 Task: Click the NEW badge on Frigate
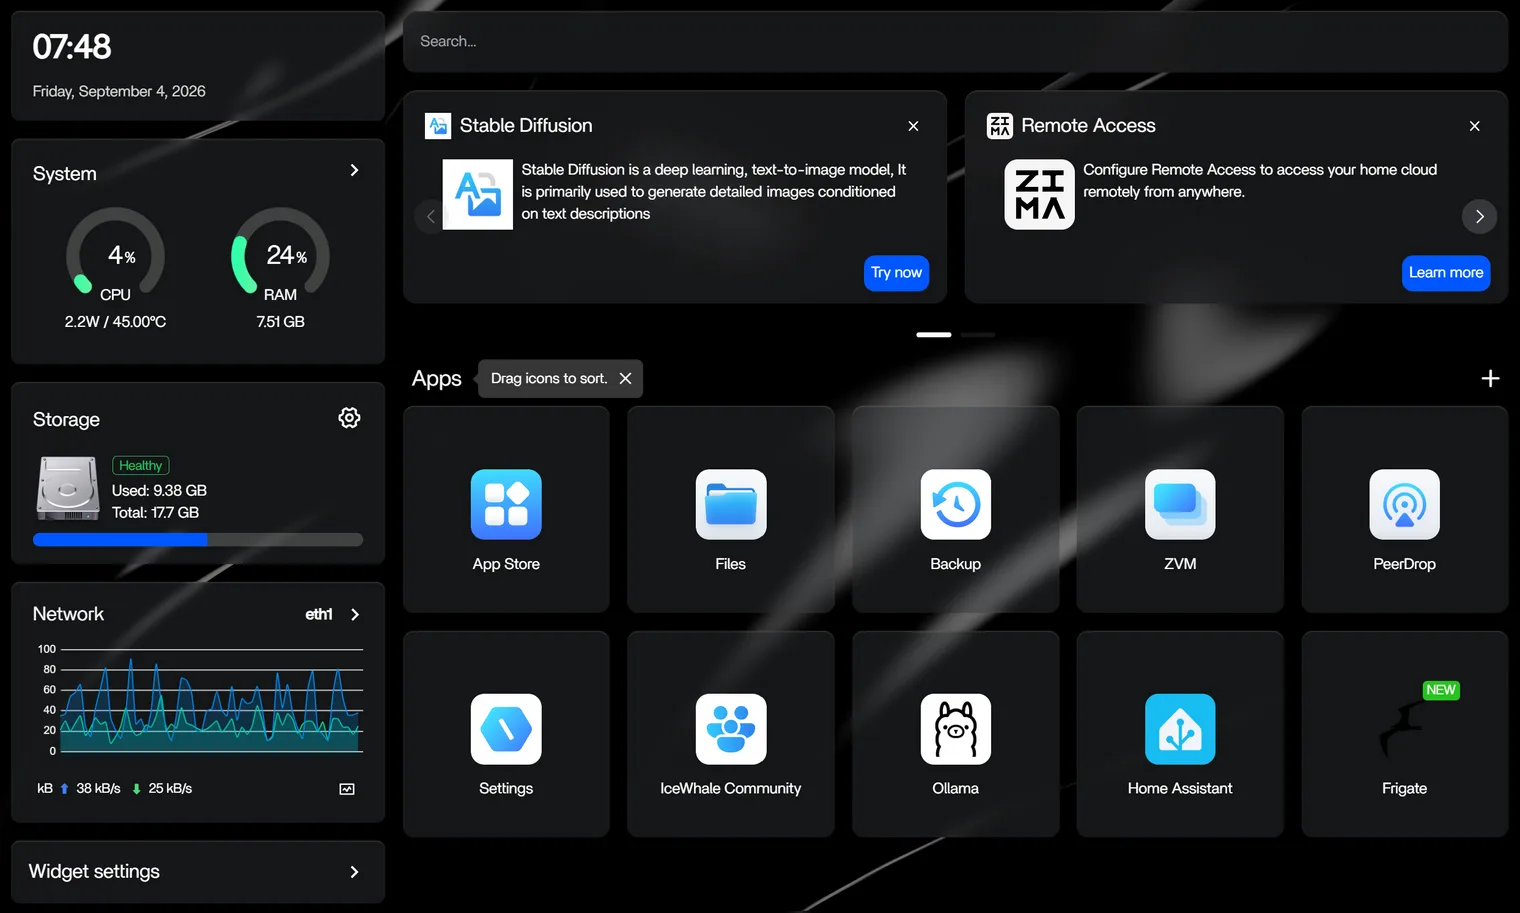(1441, 690)
